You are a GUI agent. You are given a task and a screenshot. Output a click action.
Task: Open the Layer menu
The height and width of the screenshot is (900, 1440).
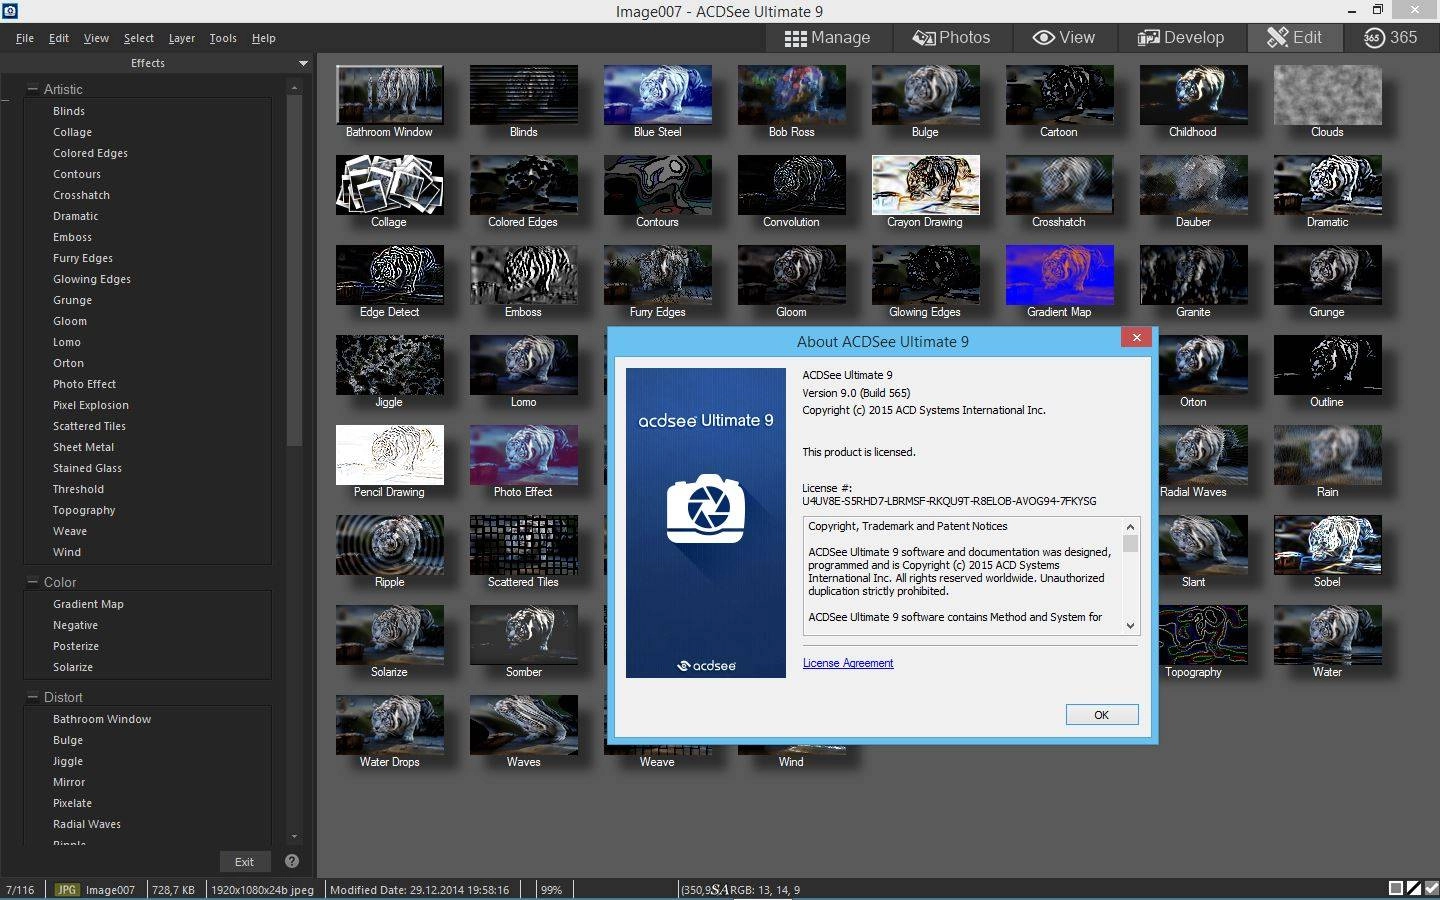[181, 38]
